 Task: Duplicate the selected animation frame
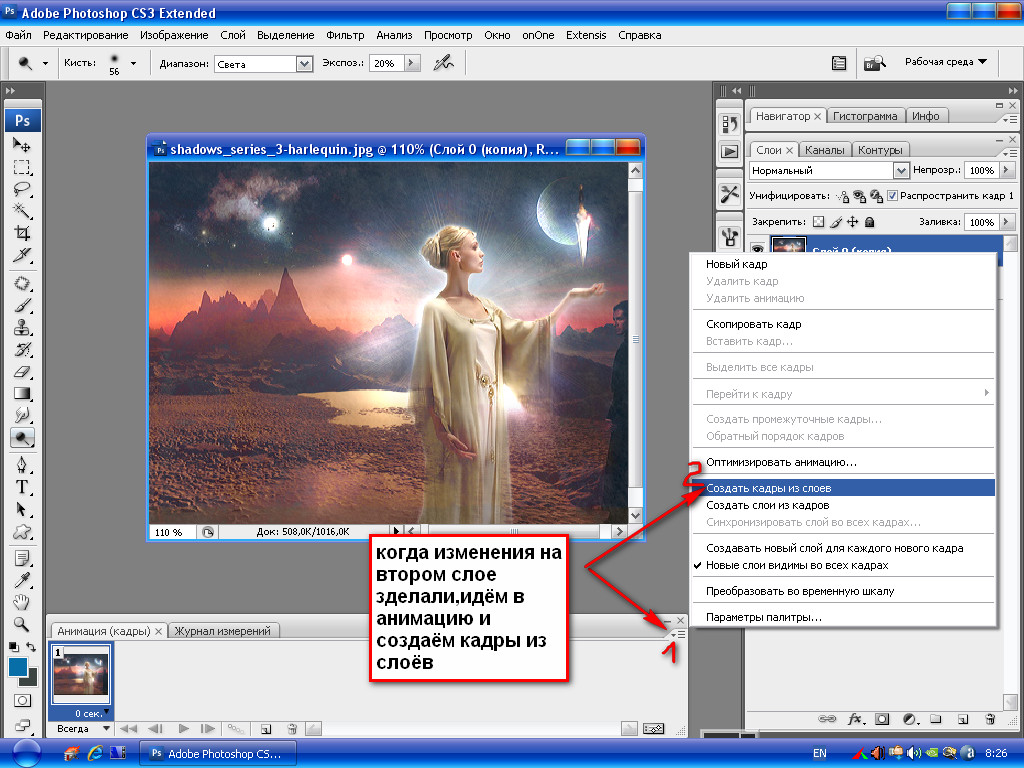[x=266, y=729]
